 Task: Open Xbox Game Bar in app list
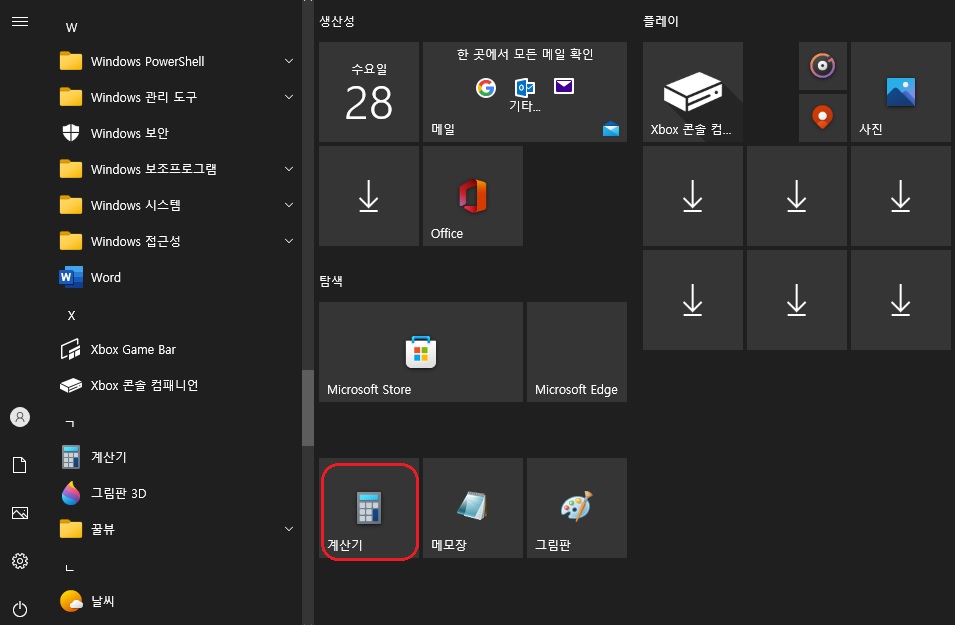click(177, 350)
